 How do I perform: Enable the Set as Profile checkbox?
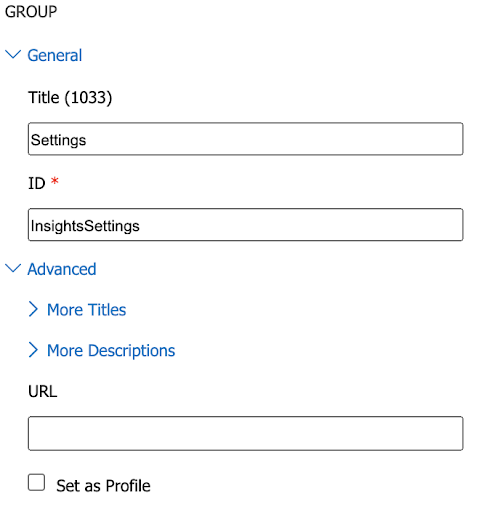[36, 482]
